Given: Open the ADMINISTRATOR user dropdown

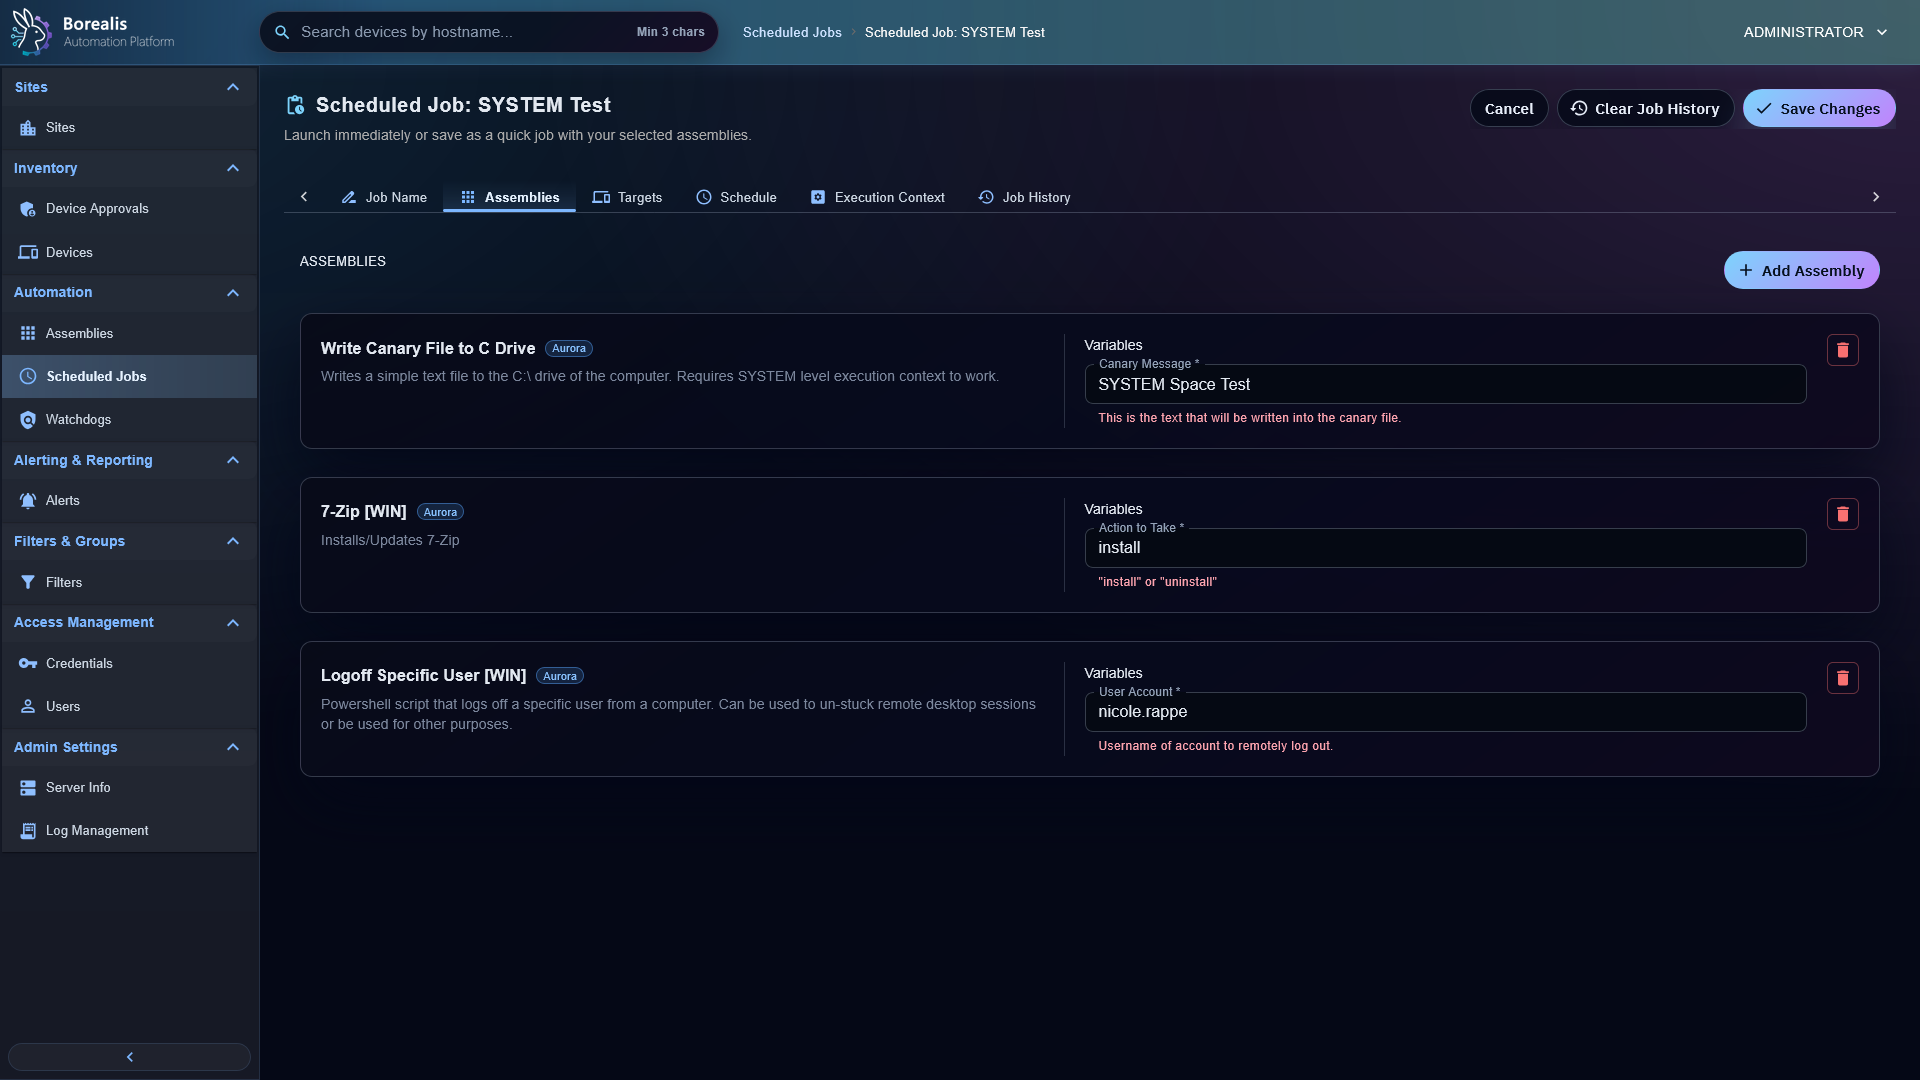Looking at the screenshot, I should (1815, 32).
